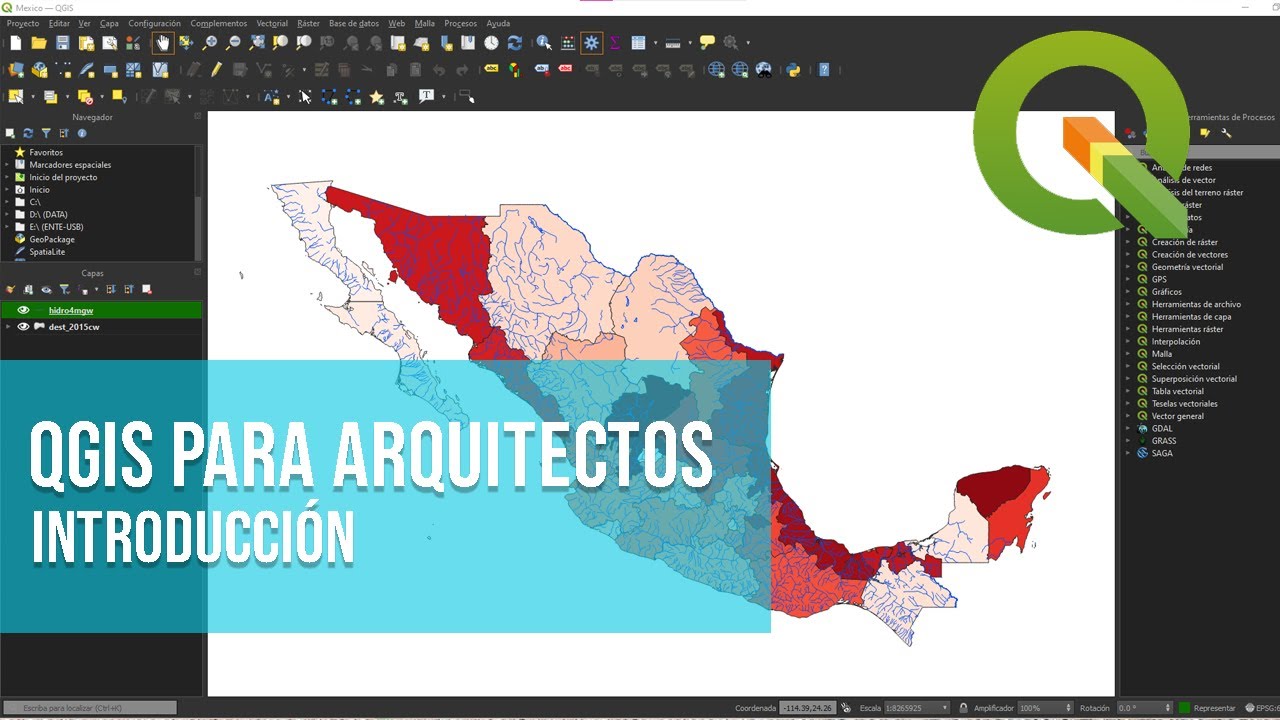
Task: Click the Data Source Manager icon
Action: pyautogui.click(x=15, y=70)
